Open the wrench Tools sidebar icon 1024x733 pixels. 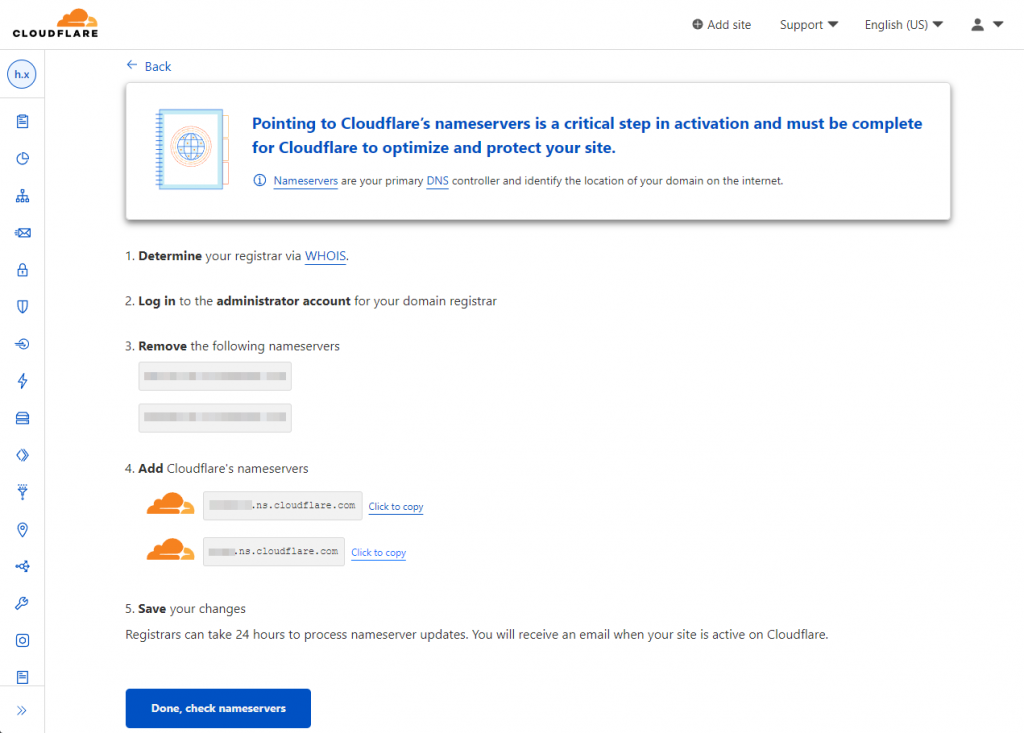tap(21, 602)
